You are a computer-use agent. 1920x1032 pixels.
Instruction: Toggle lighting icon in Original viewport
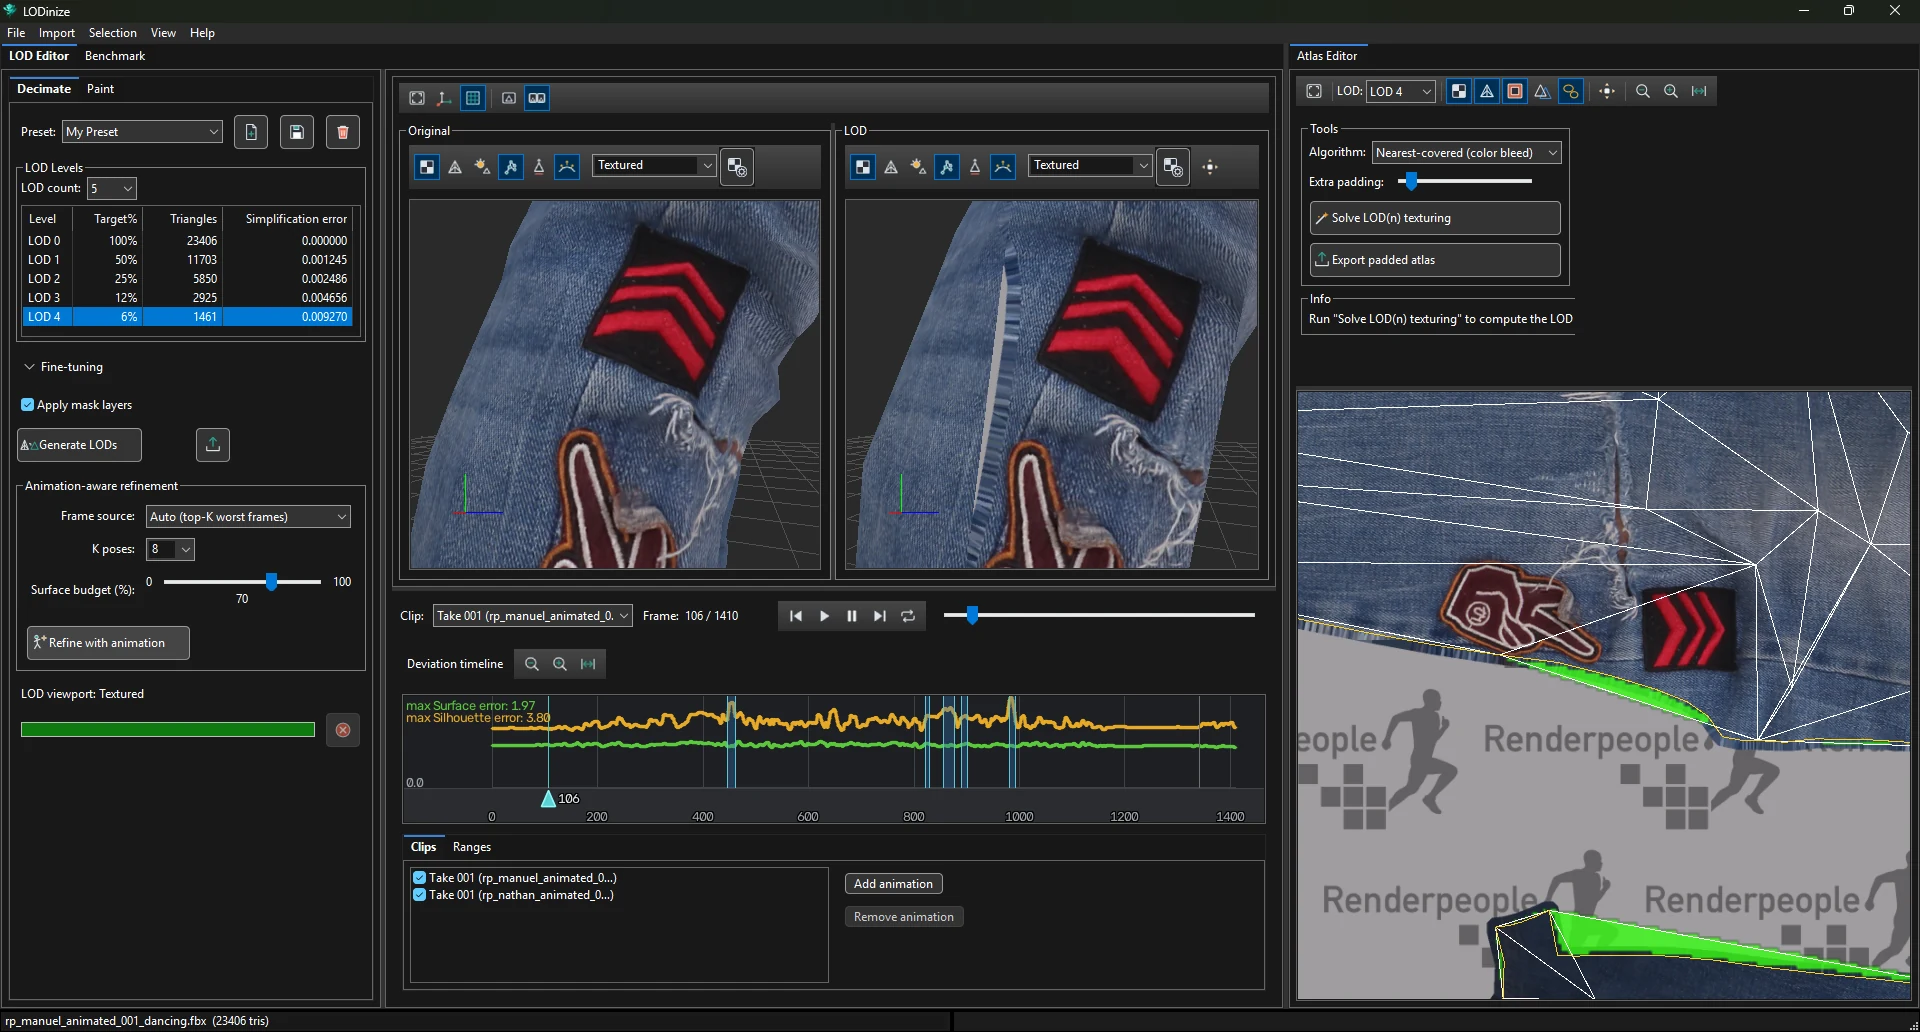point(482,167)
